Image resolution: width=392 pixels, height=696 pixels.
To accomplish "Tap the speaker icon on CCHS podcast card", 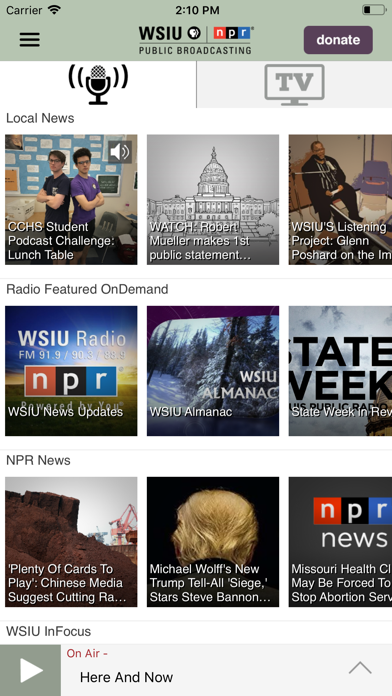I will click(x=120, y=152).
